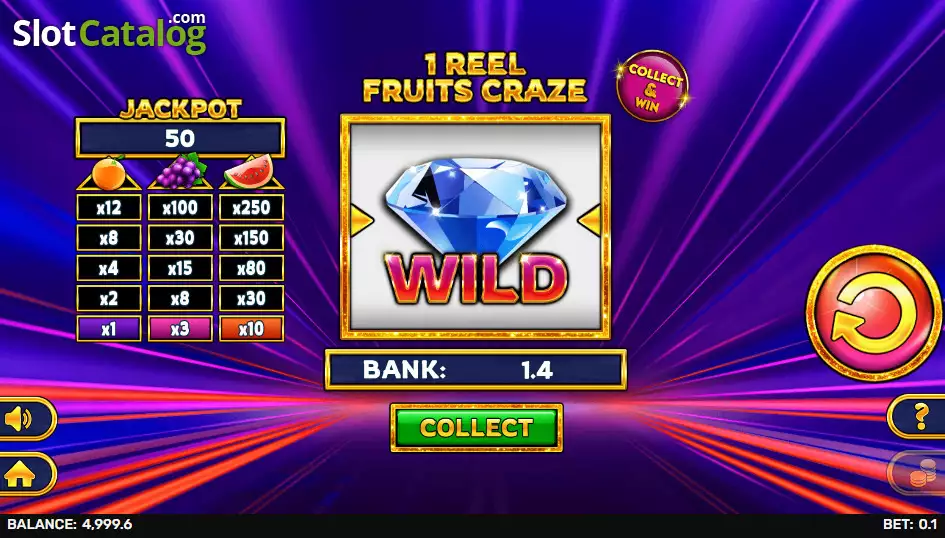The image size is (945, 538).
Task: Select the orange x10 multiplier cell
Action: click(x=251, y=329)
